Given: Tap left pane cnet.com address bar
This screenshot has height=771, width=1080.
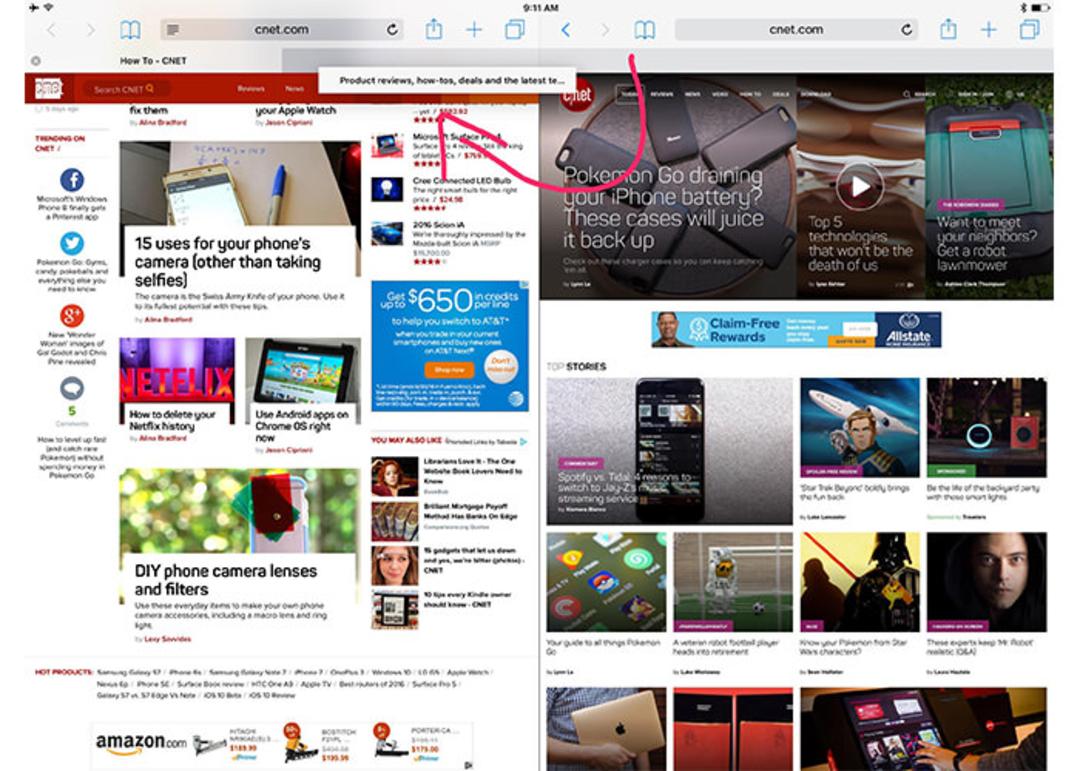Looking at the screenshot, I should click(282, 30).
